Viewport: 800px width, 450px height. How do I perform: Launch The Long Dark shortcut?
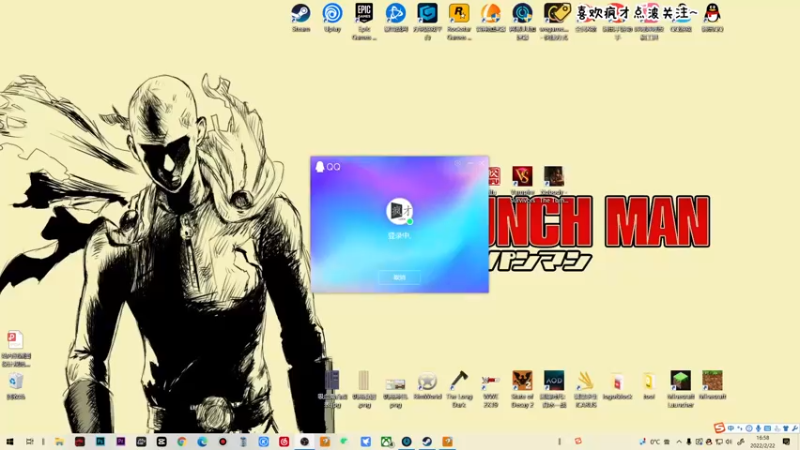[459, 389]
